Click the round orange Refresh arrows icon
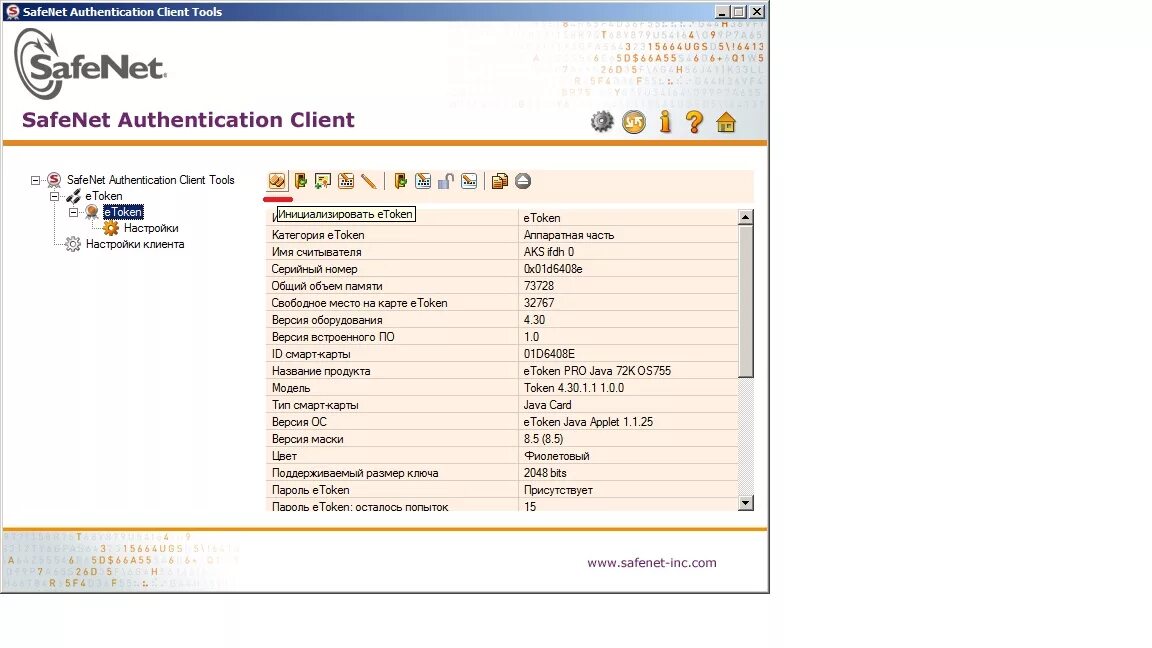The width and height of the screenshot is (1152, 648). pos(634,121)
